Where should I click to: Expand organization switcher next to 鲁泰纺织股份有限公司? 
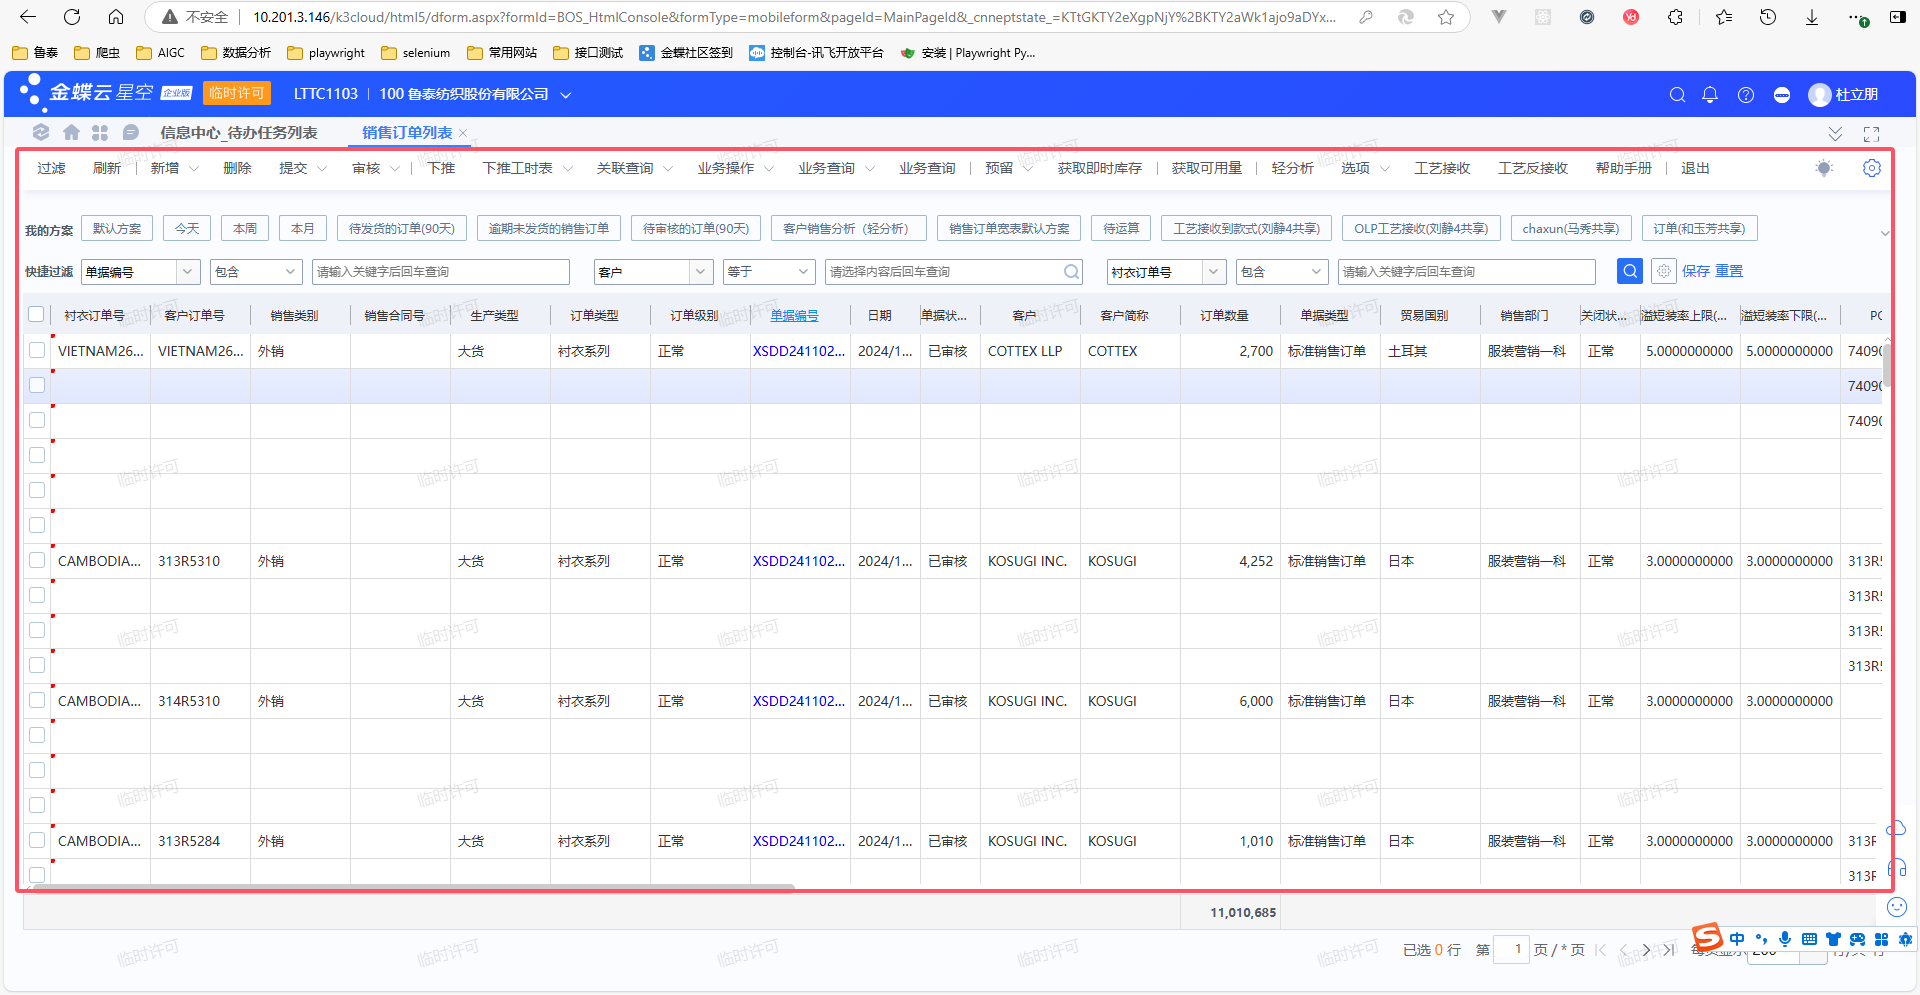click(x=566, y=95)
